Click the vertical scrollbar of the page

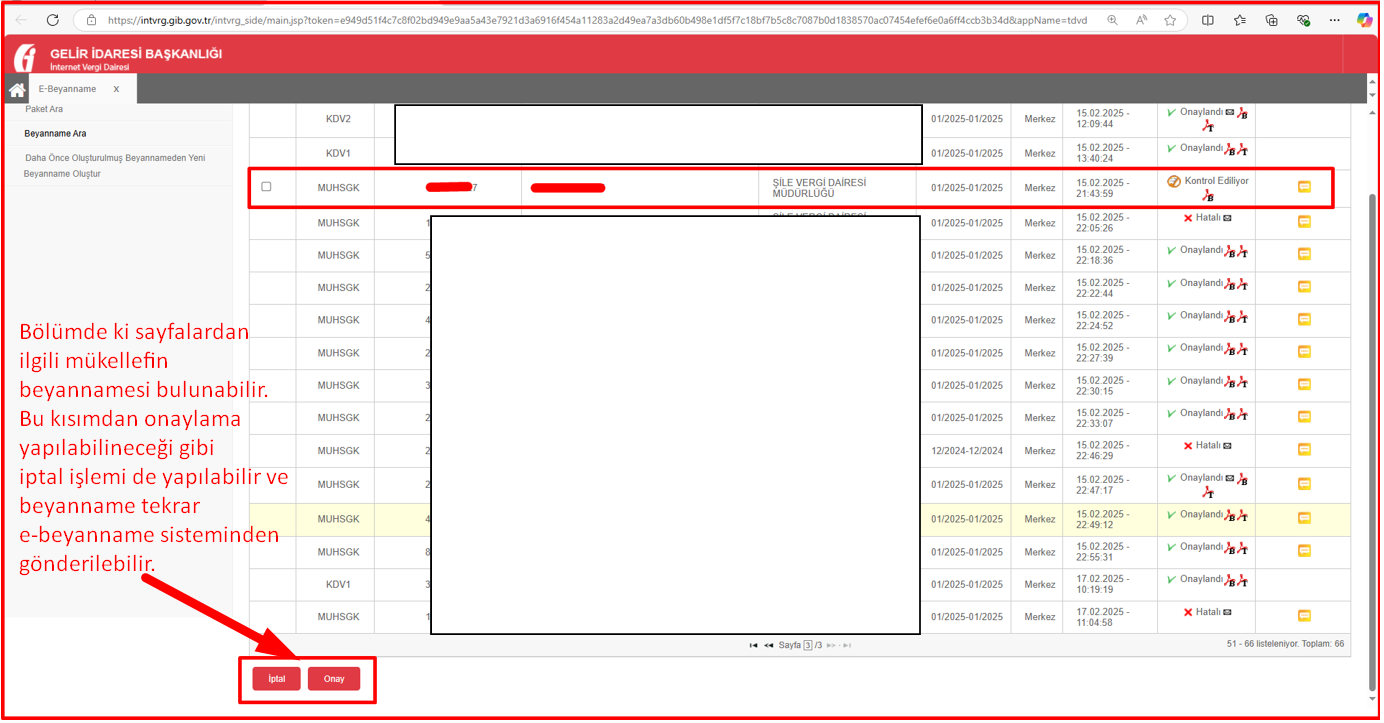pyautogui.click(x=1372, y=400)
